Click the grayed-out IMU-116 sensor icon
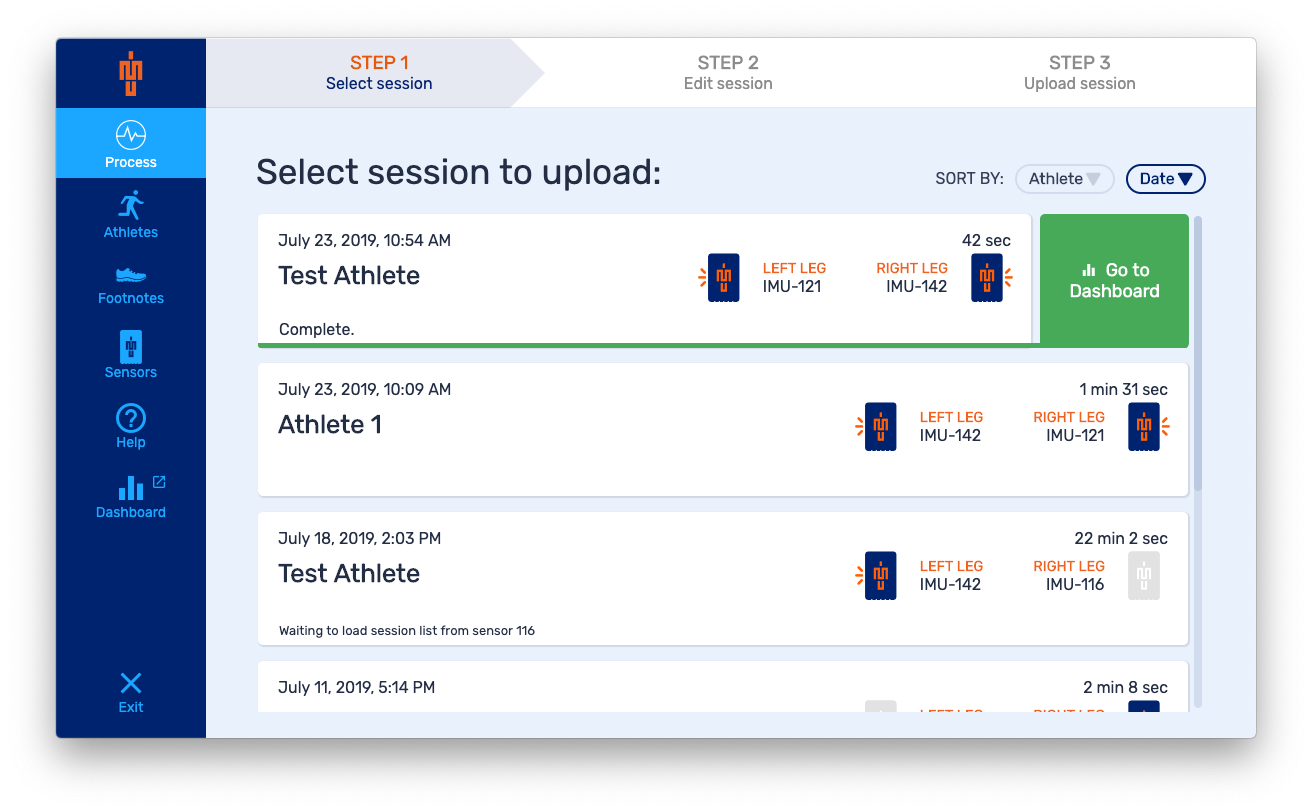 click(1144, 576)
